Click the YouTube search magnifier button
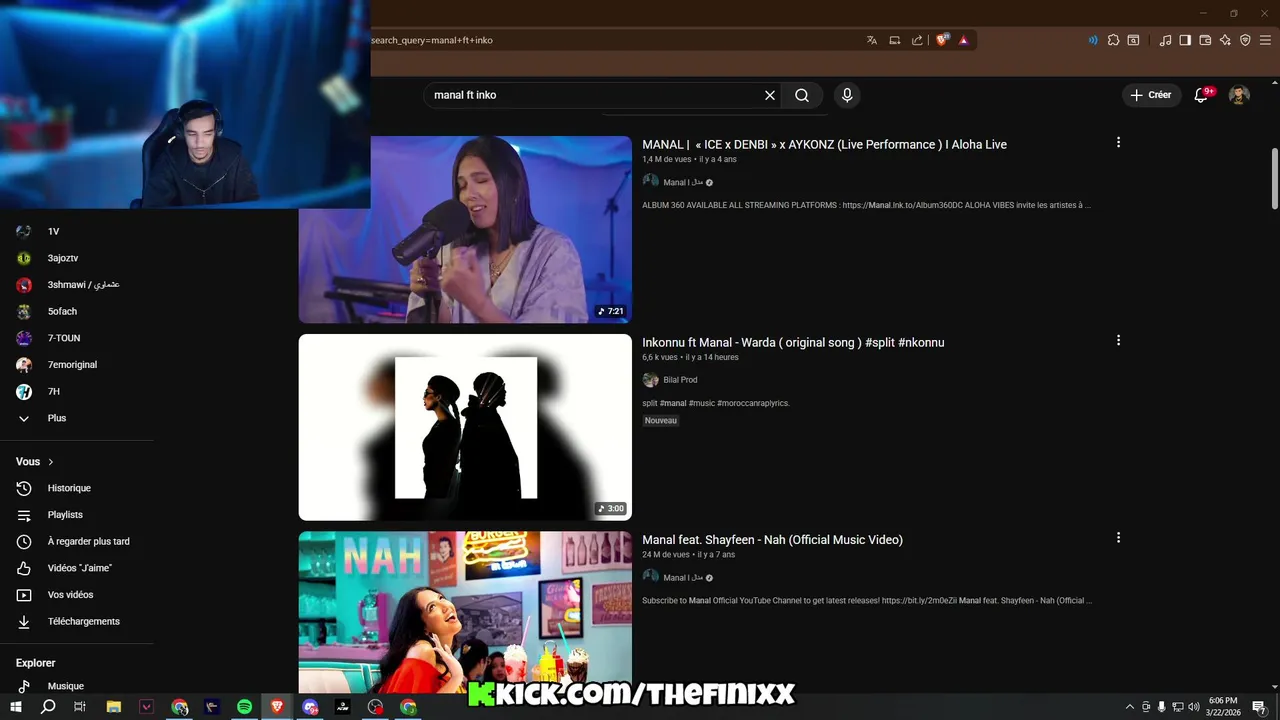This screenshot has width=1280, height=720. click(x=802, y=95)
